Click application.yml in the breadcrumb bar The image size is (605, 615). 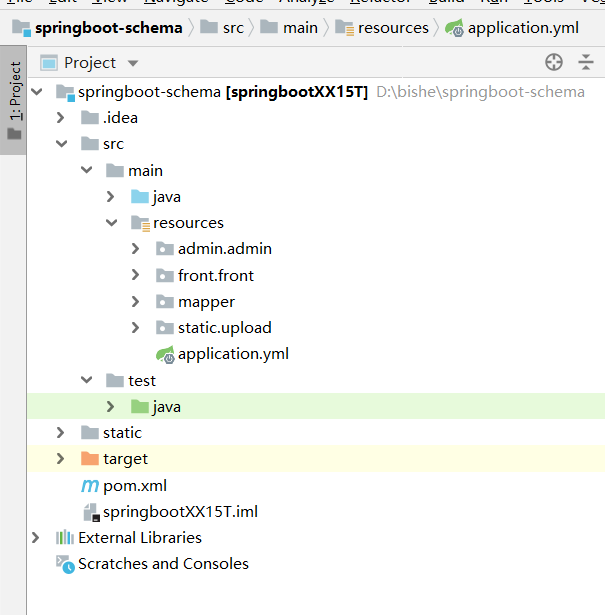coord(522,28)
